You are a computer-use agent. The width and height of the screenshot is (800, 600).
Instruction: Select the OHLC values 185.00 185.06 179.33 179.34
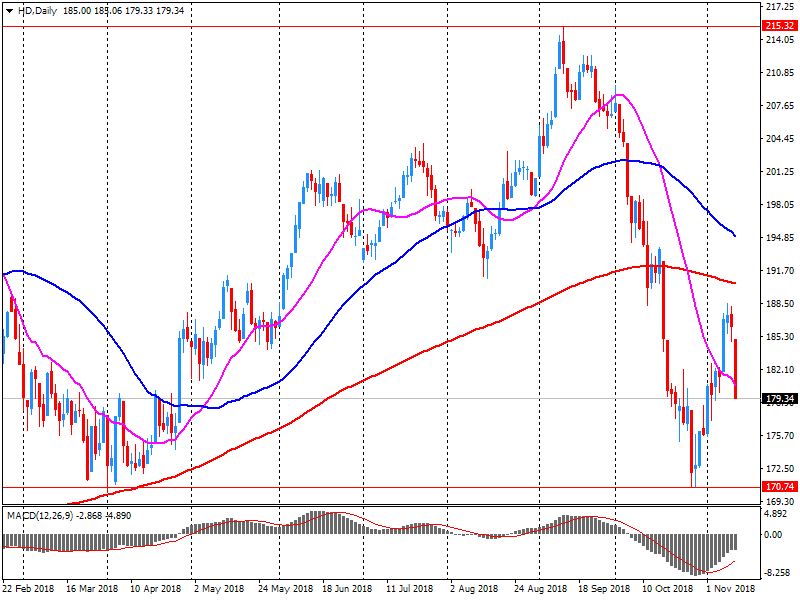(x=123, y=11)
